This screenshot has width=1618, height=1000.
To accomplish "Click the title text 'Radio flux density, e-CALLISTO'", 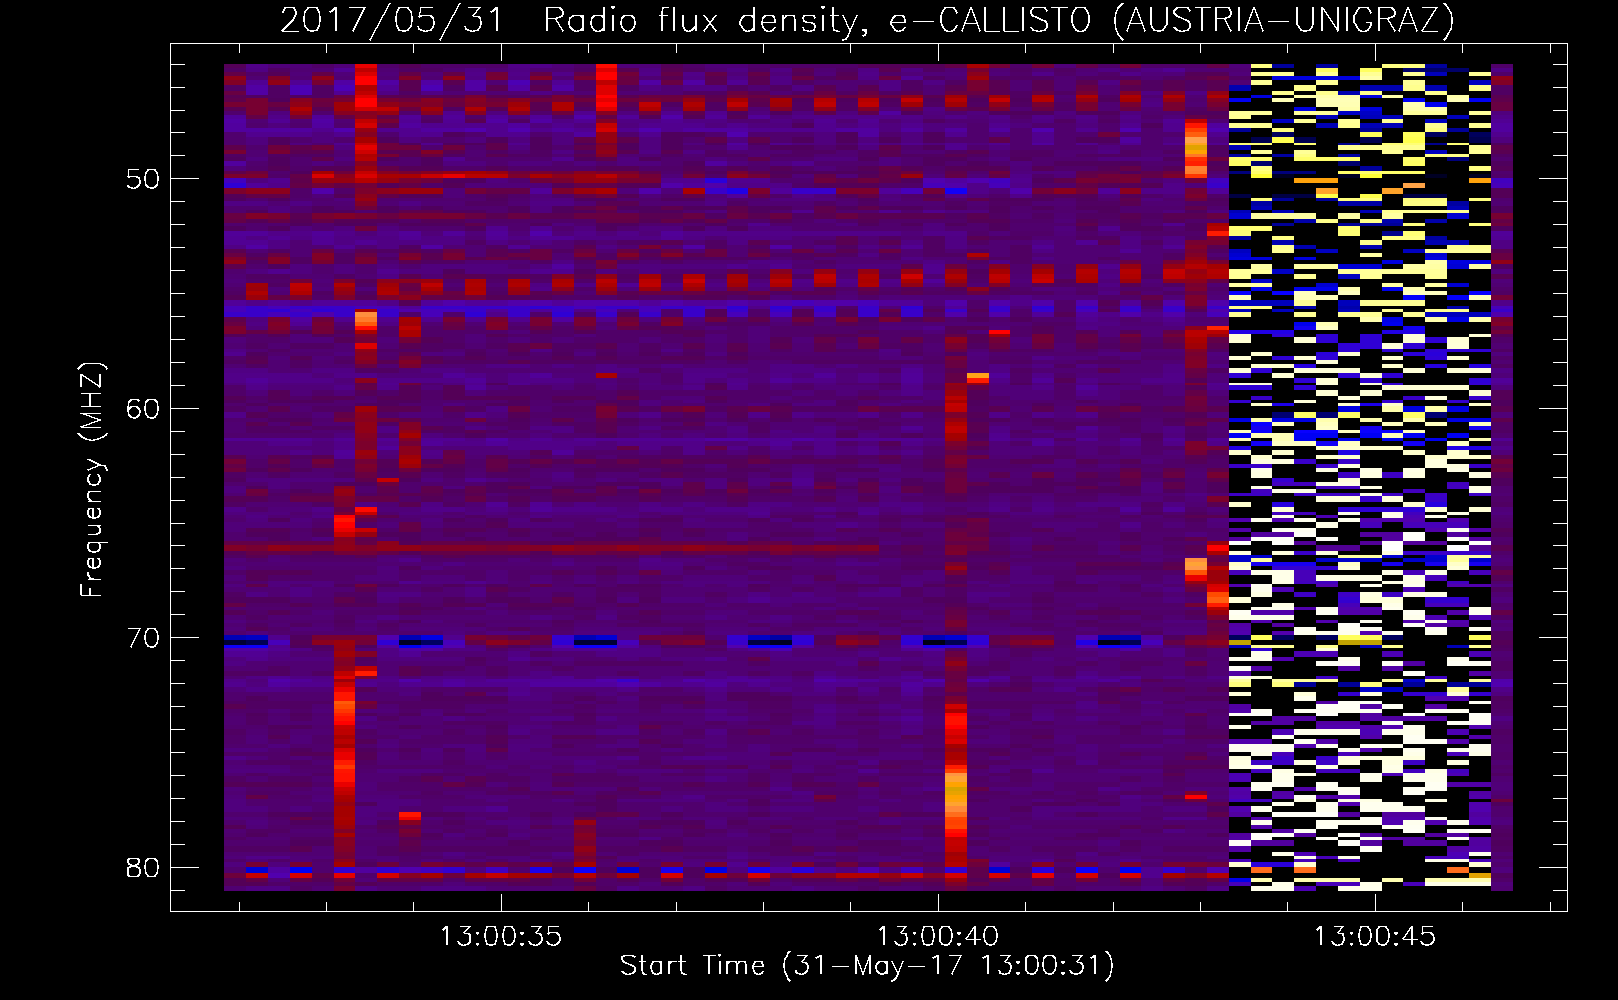I will pos(817,21).
